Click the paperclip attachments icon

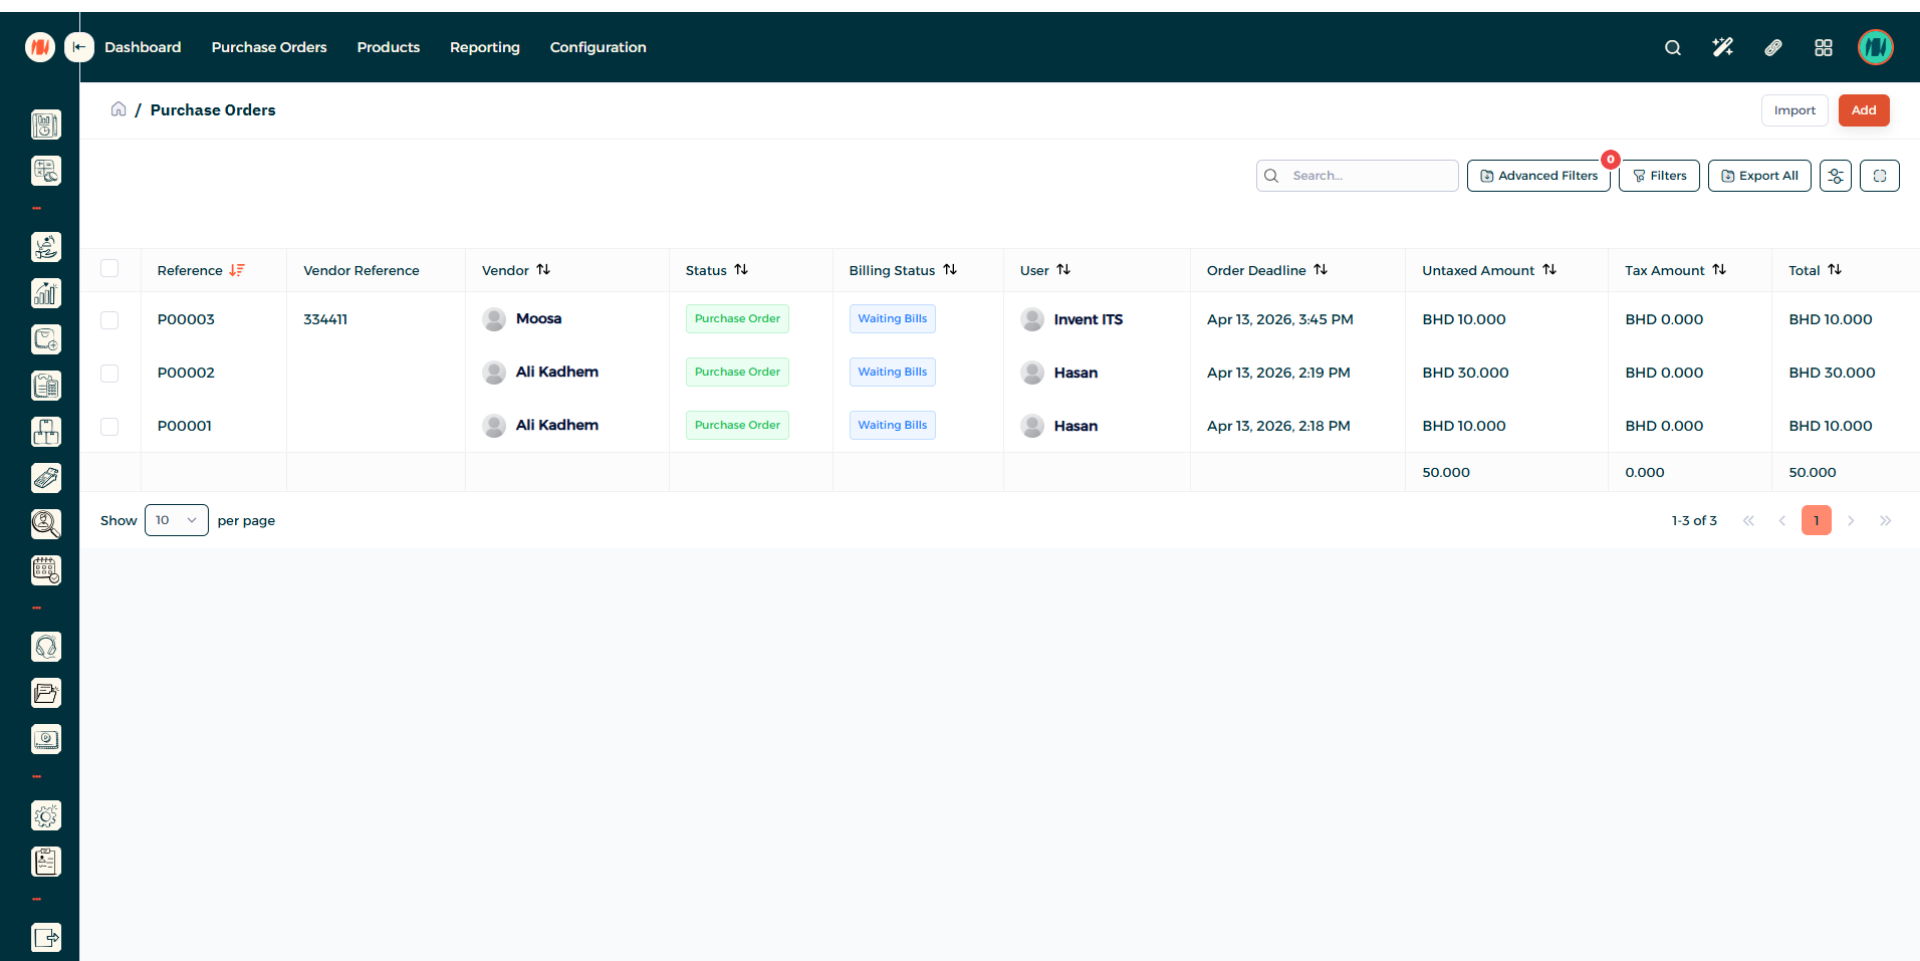pyautogui.click(x=1773, y=48)
